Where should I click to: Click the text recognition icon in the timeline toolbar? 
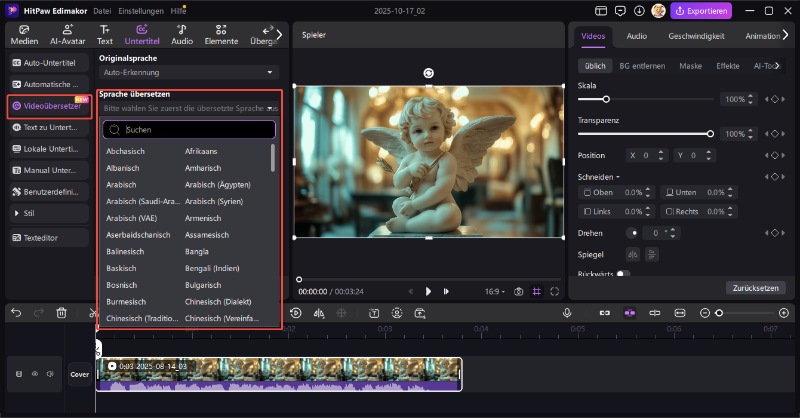click(374, 313)
